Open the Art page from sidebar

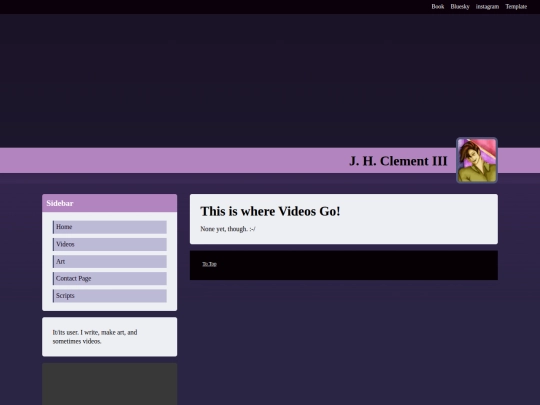[x=110, y=261]
